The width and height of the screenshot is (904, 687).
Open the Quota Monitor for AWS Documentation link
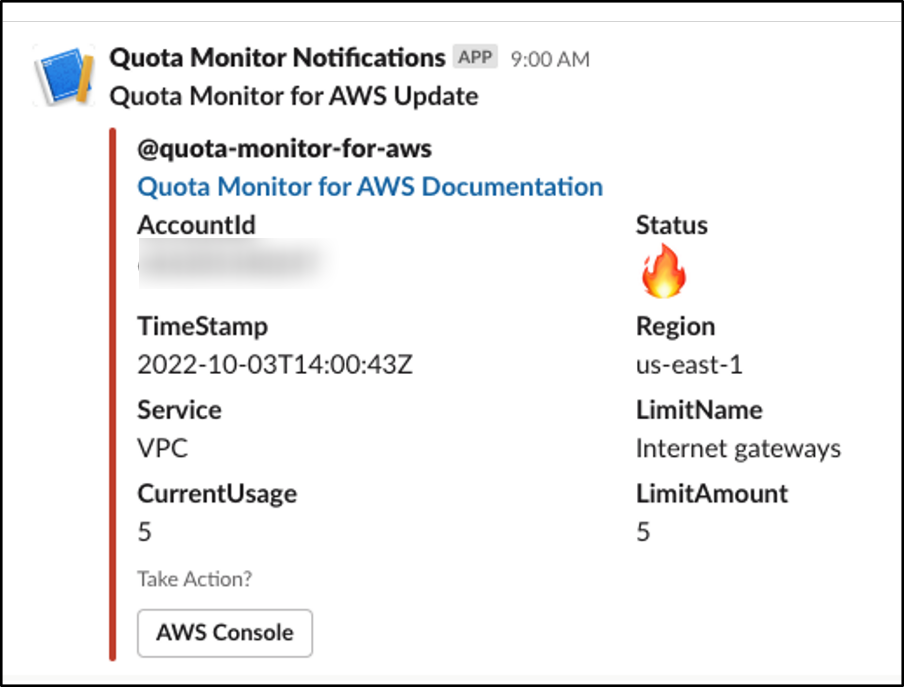[x=370, y=187]
